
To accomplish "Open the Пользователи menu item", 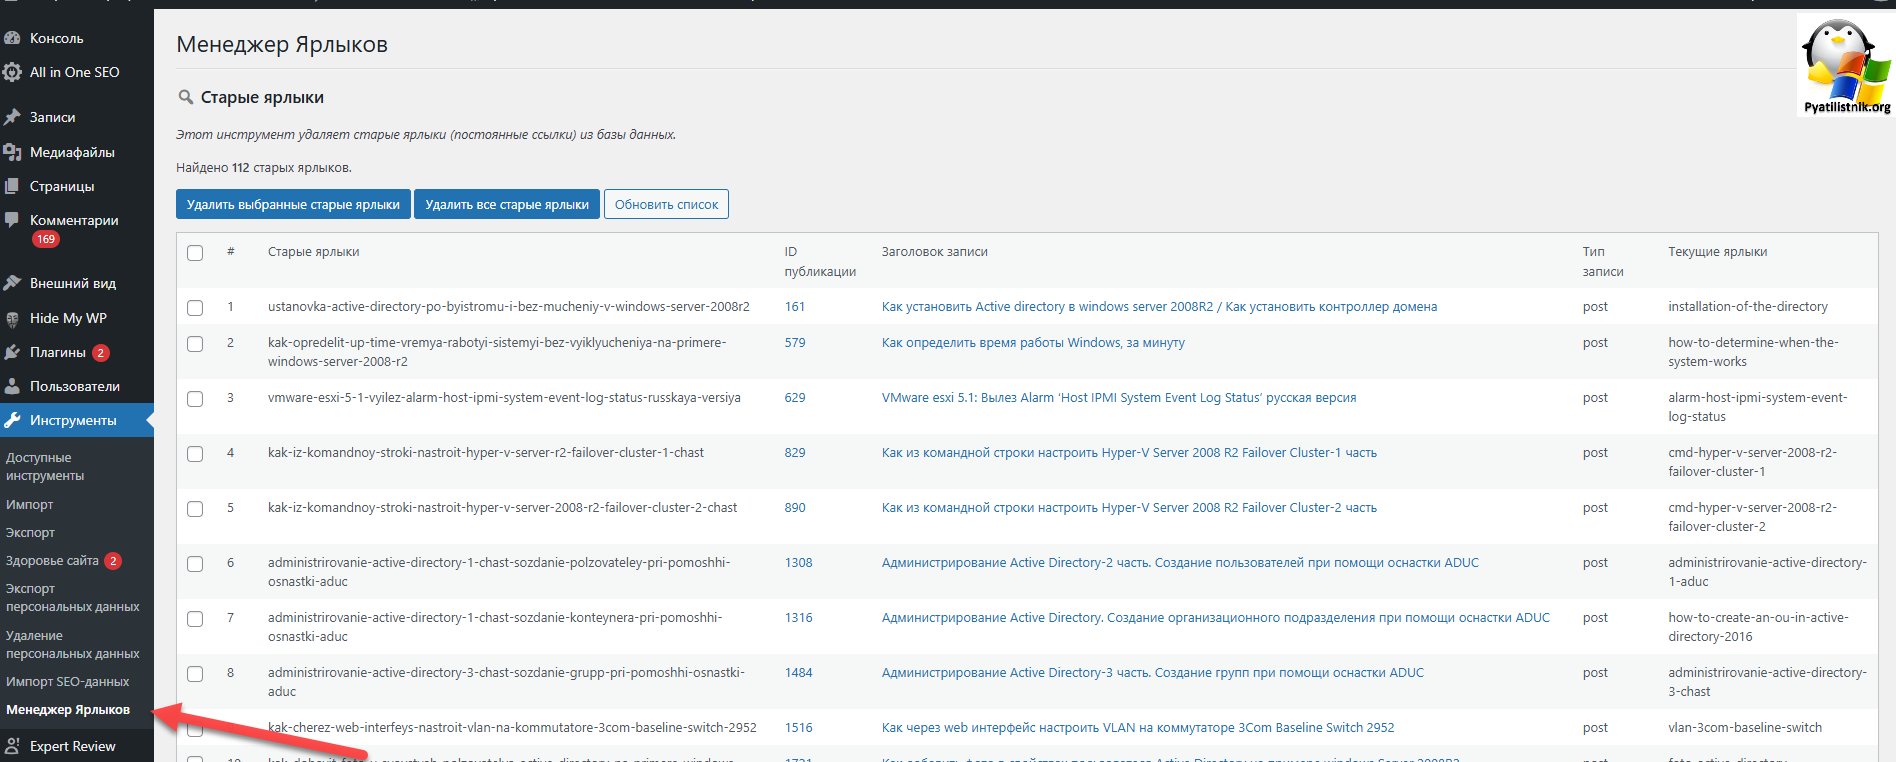I will click(x=77, y=386).
